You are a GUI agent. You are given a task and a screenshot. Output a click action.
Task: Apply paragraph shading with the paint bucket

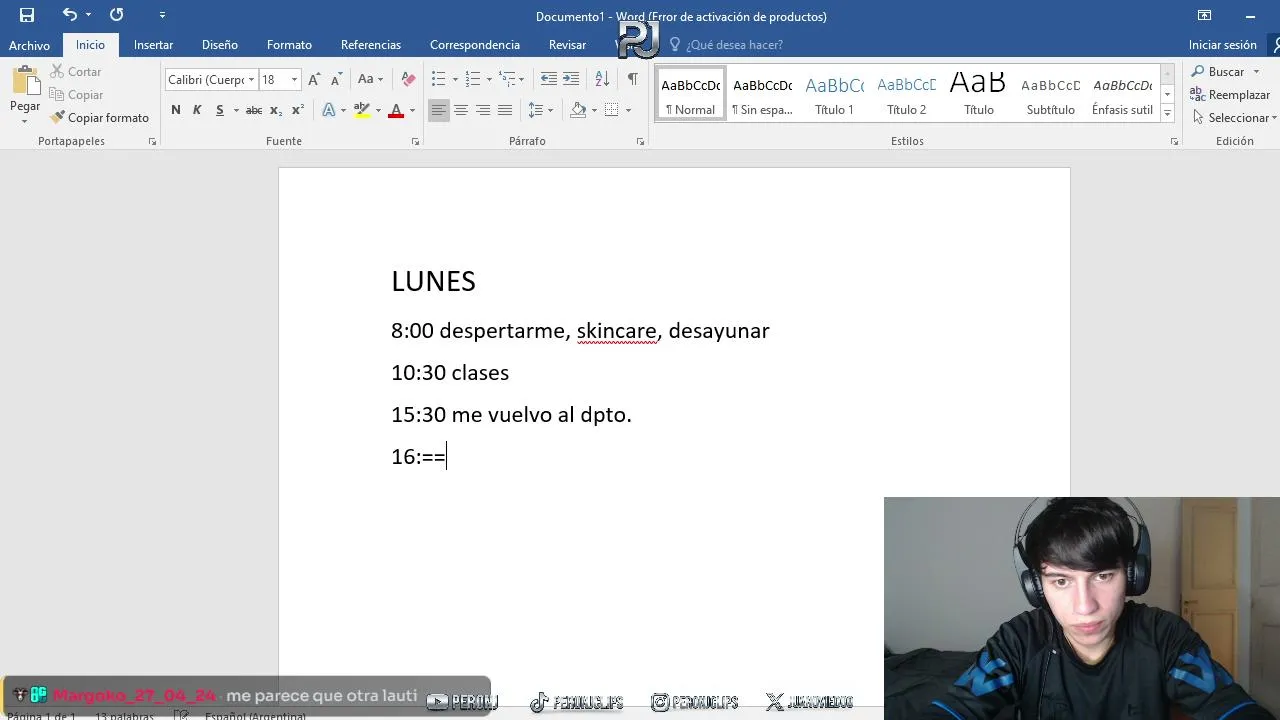578,111
